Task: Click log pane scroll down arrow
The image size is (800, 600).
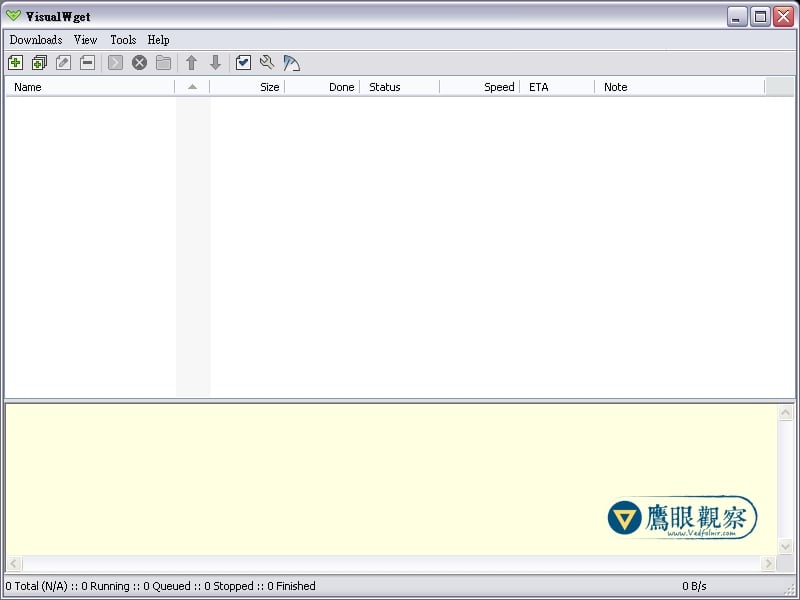Action: [785, 546]
